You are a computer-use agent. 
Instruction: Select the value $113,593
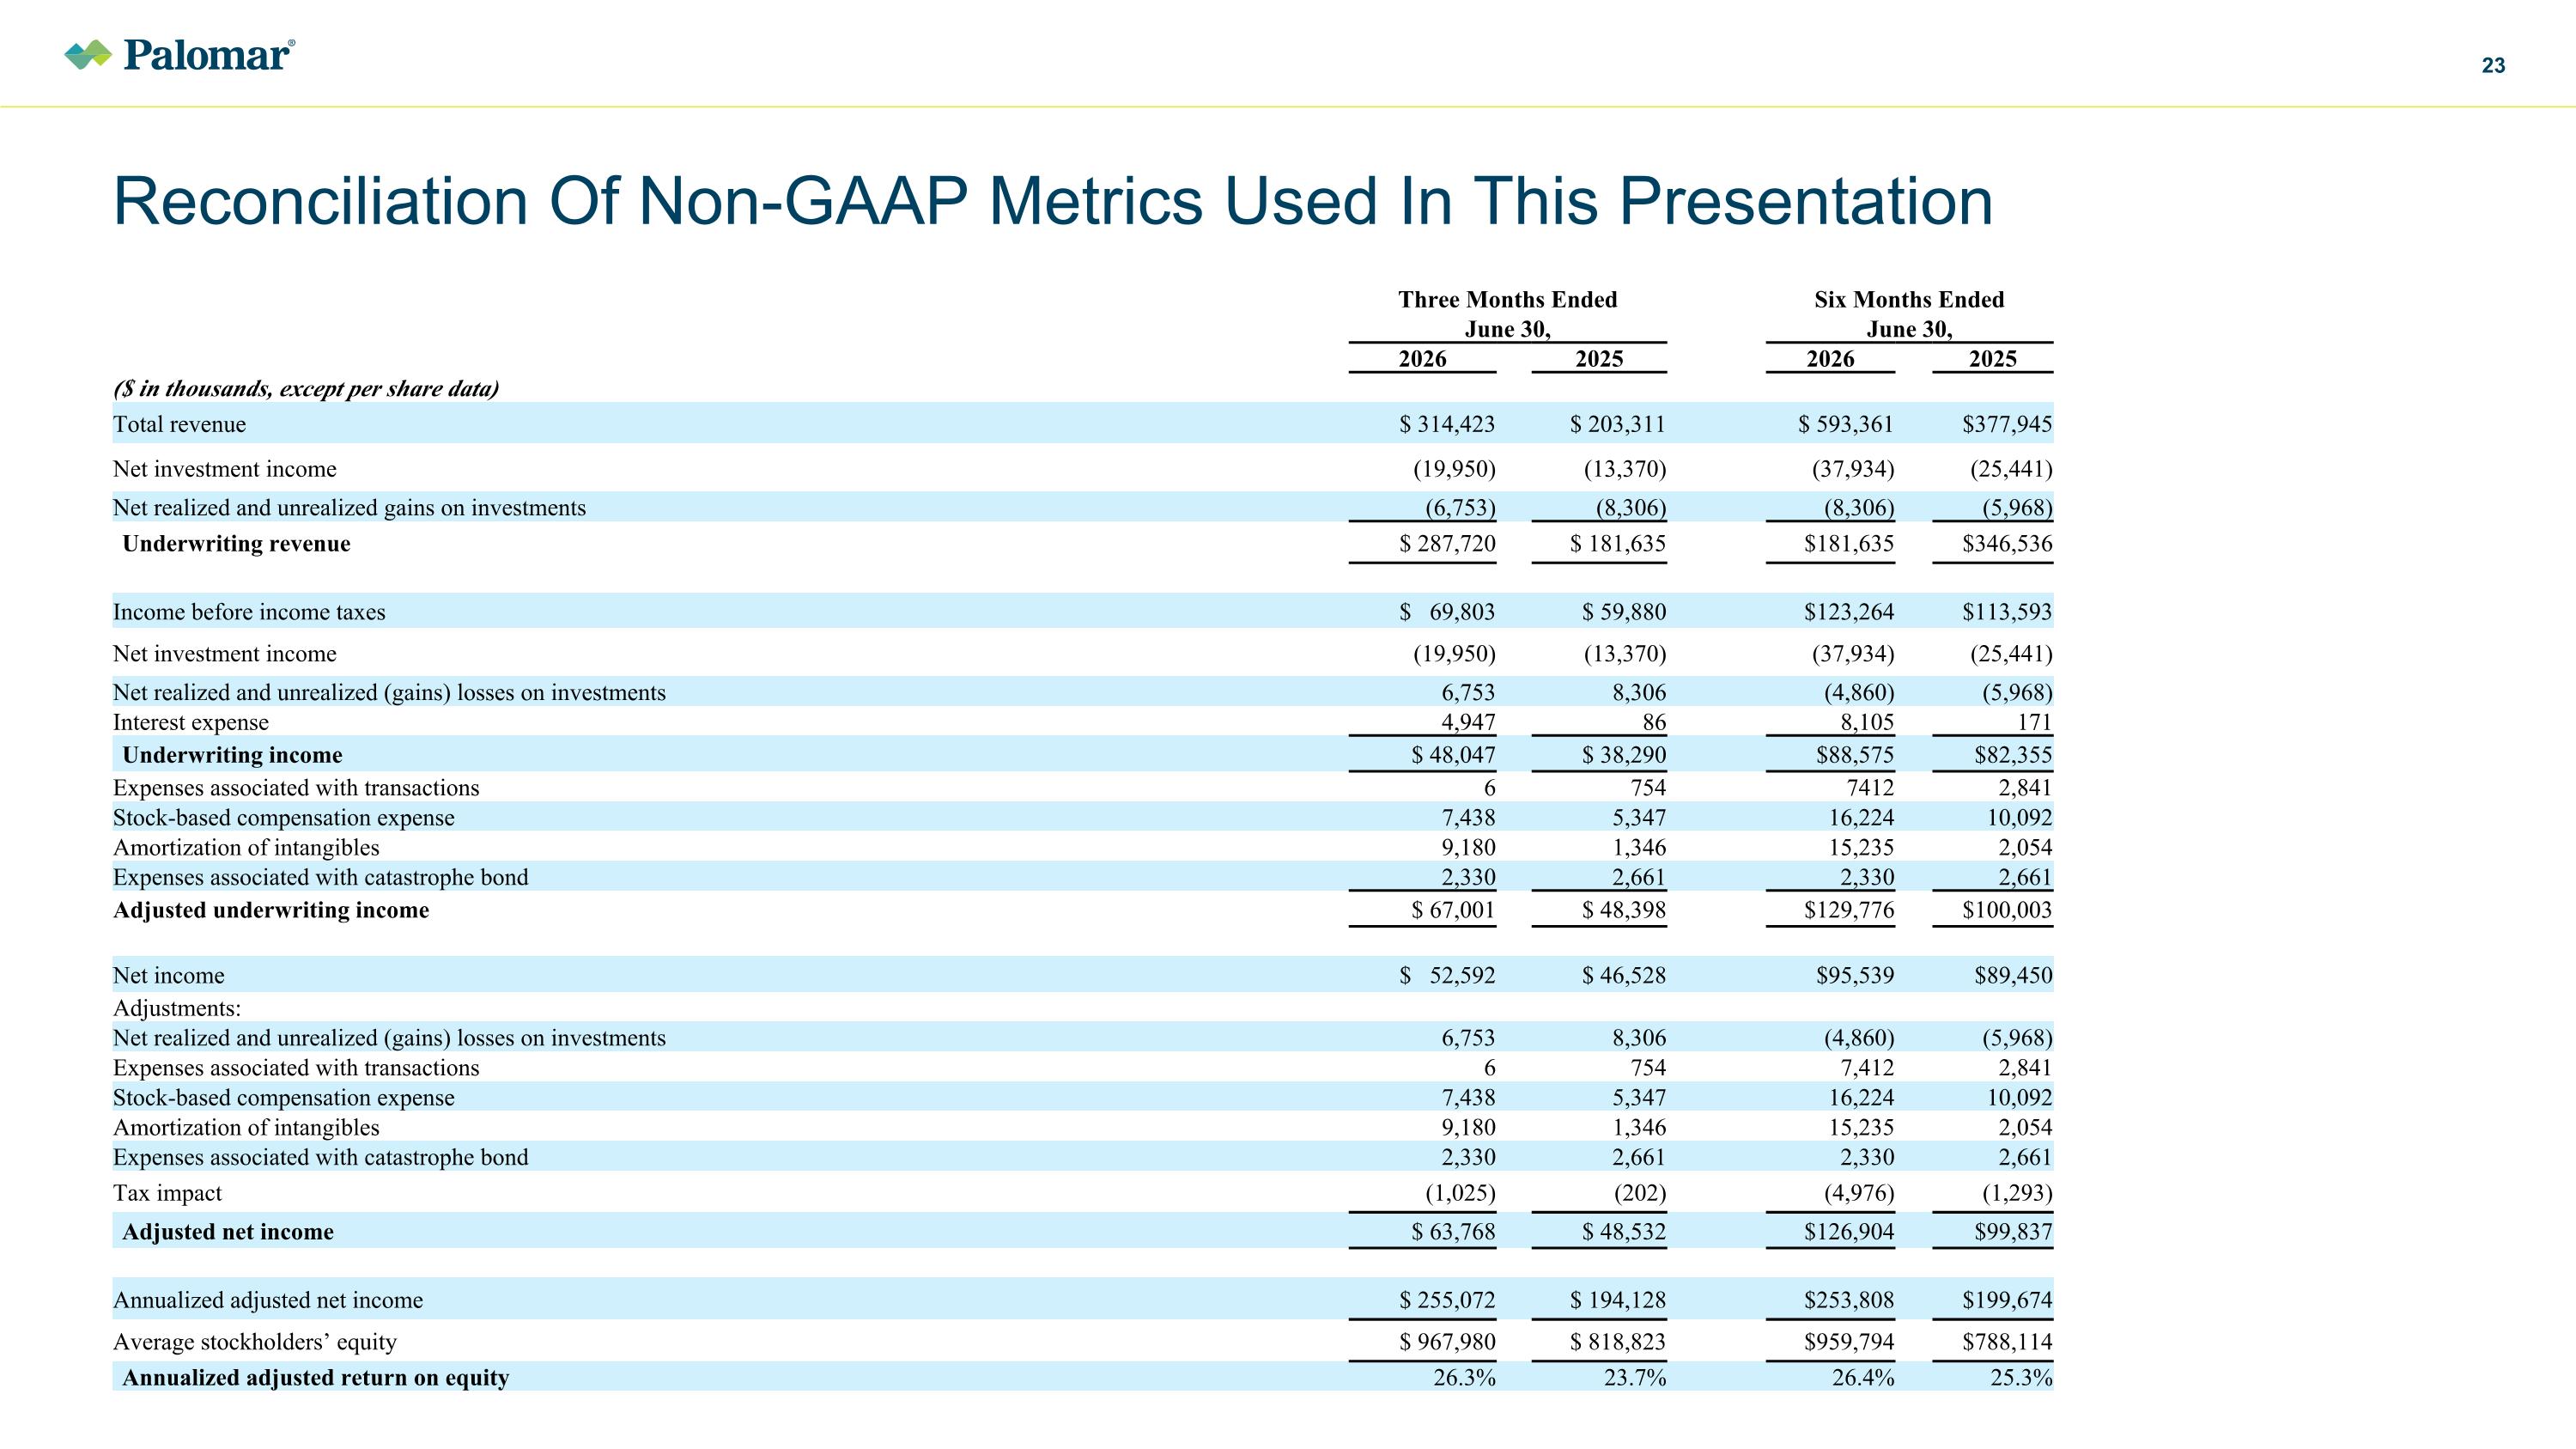[2007, 612]
